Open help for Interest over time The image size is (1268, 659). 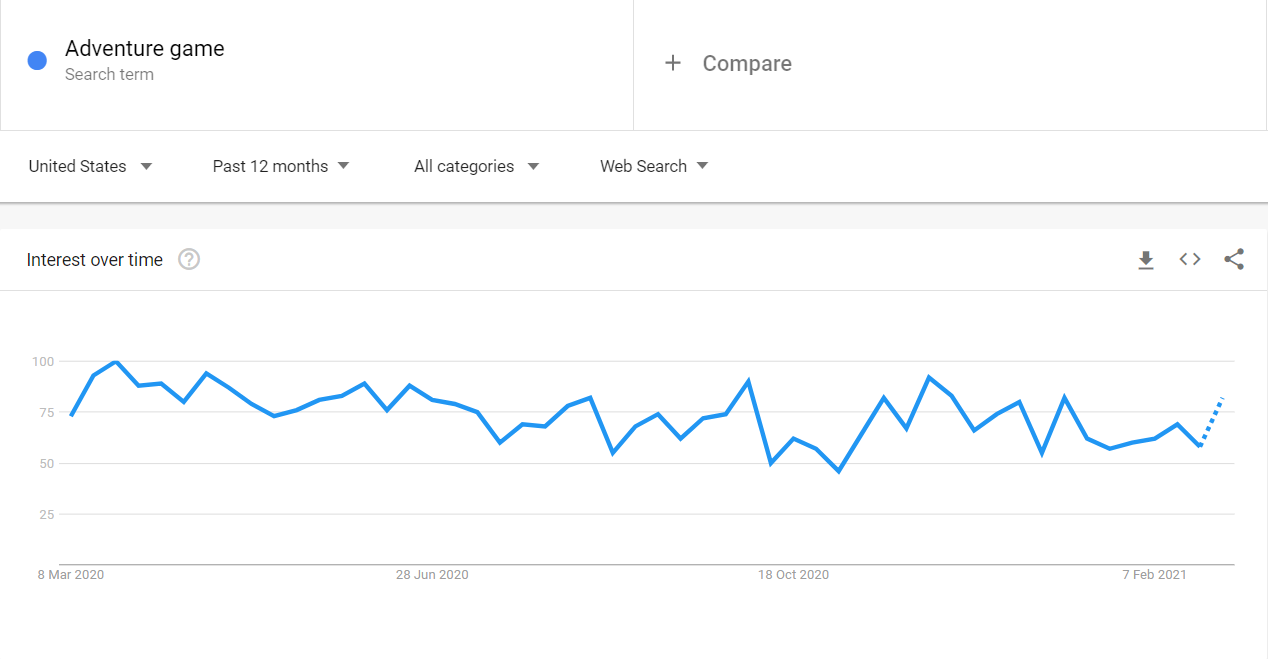(189, 260)
